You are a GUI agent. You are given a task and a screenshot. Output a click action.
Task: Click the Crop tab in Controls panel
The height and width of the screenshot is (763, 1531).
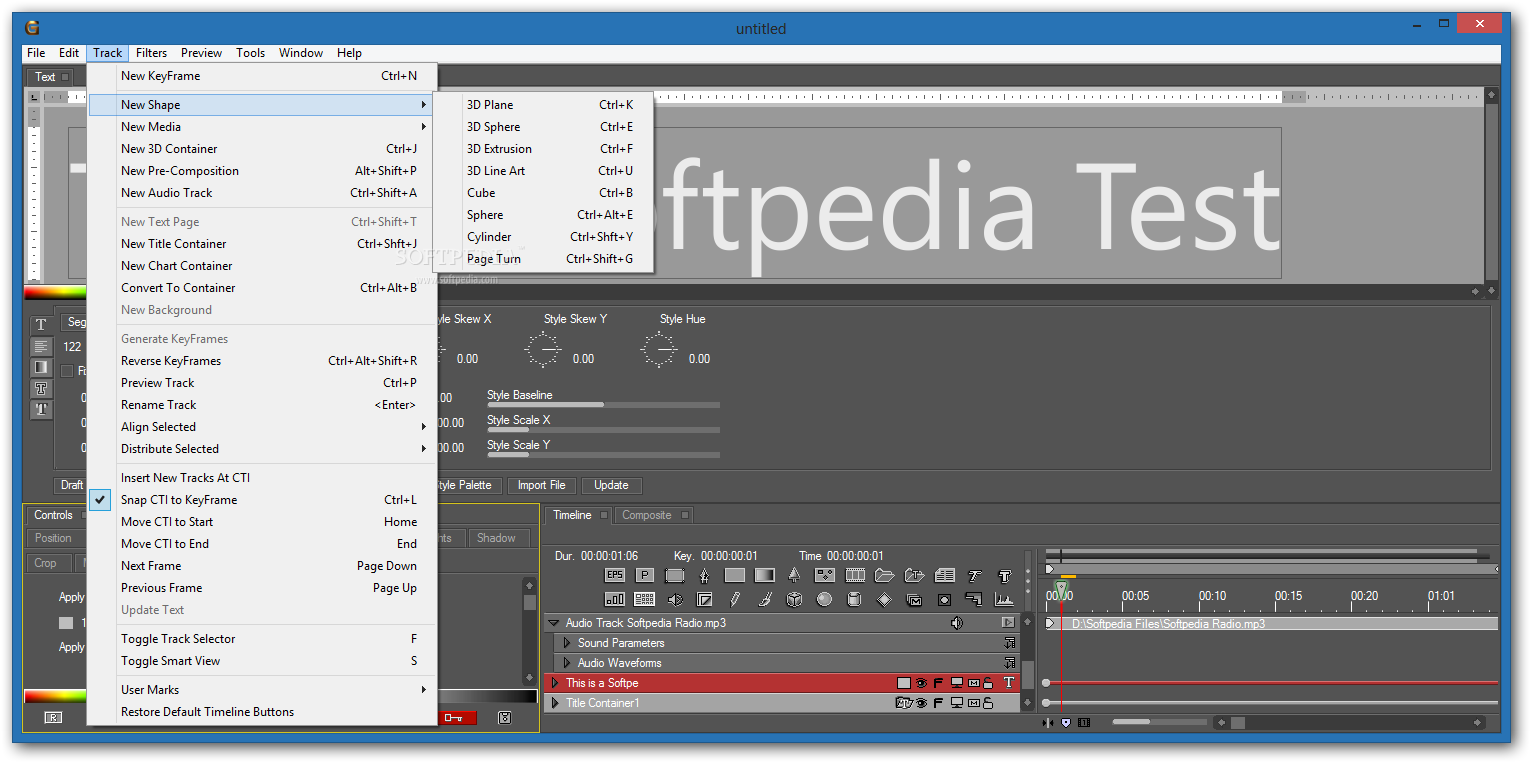click(46, 563)
